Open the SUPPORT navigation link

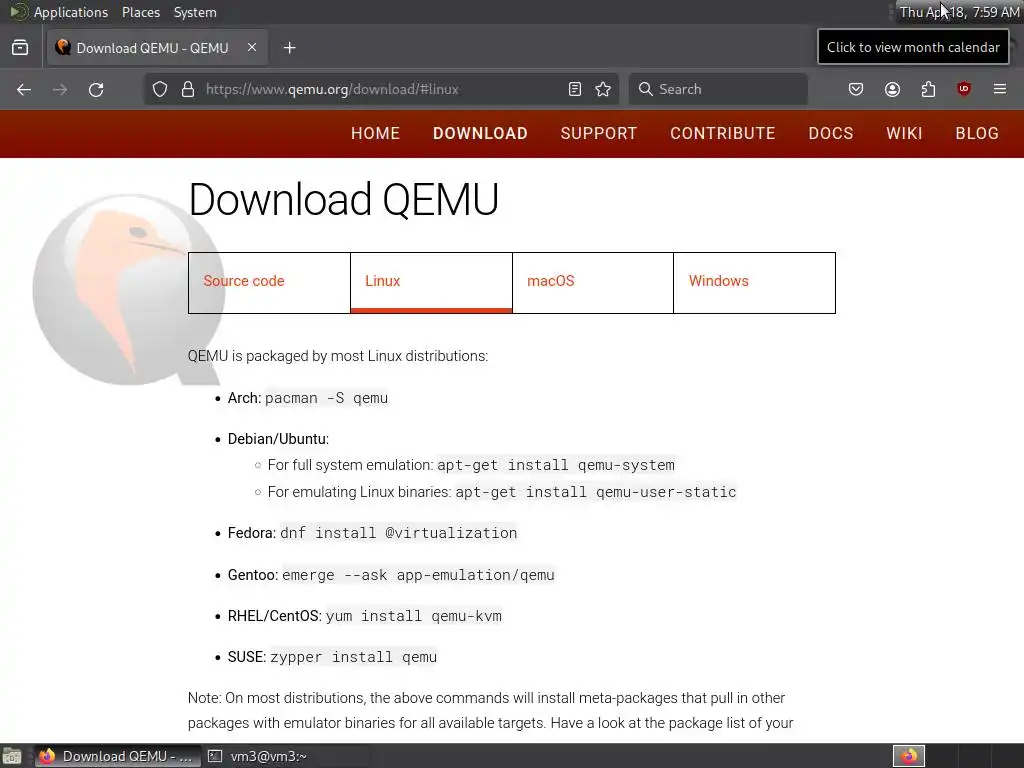click(599, 133)
